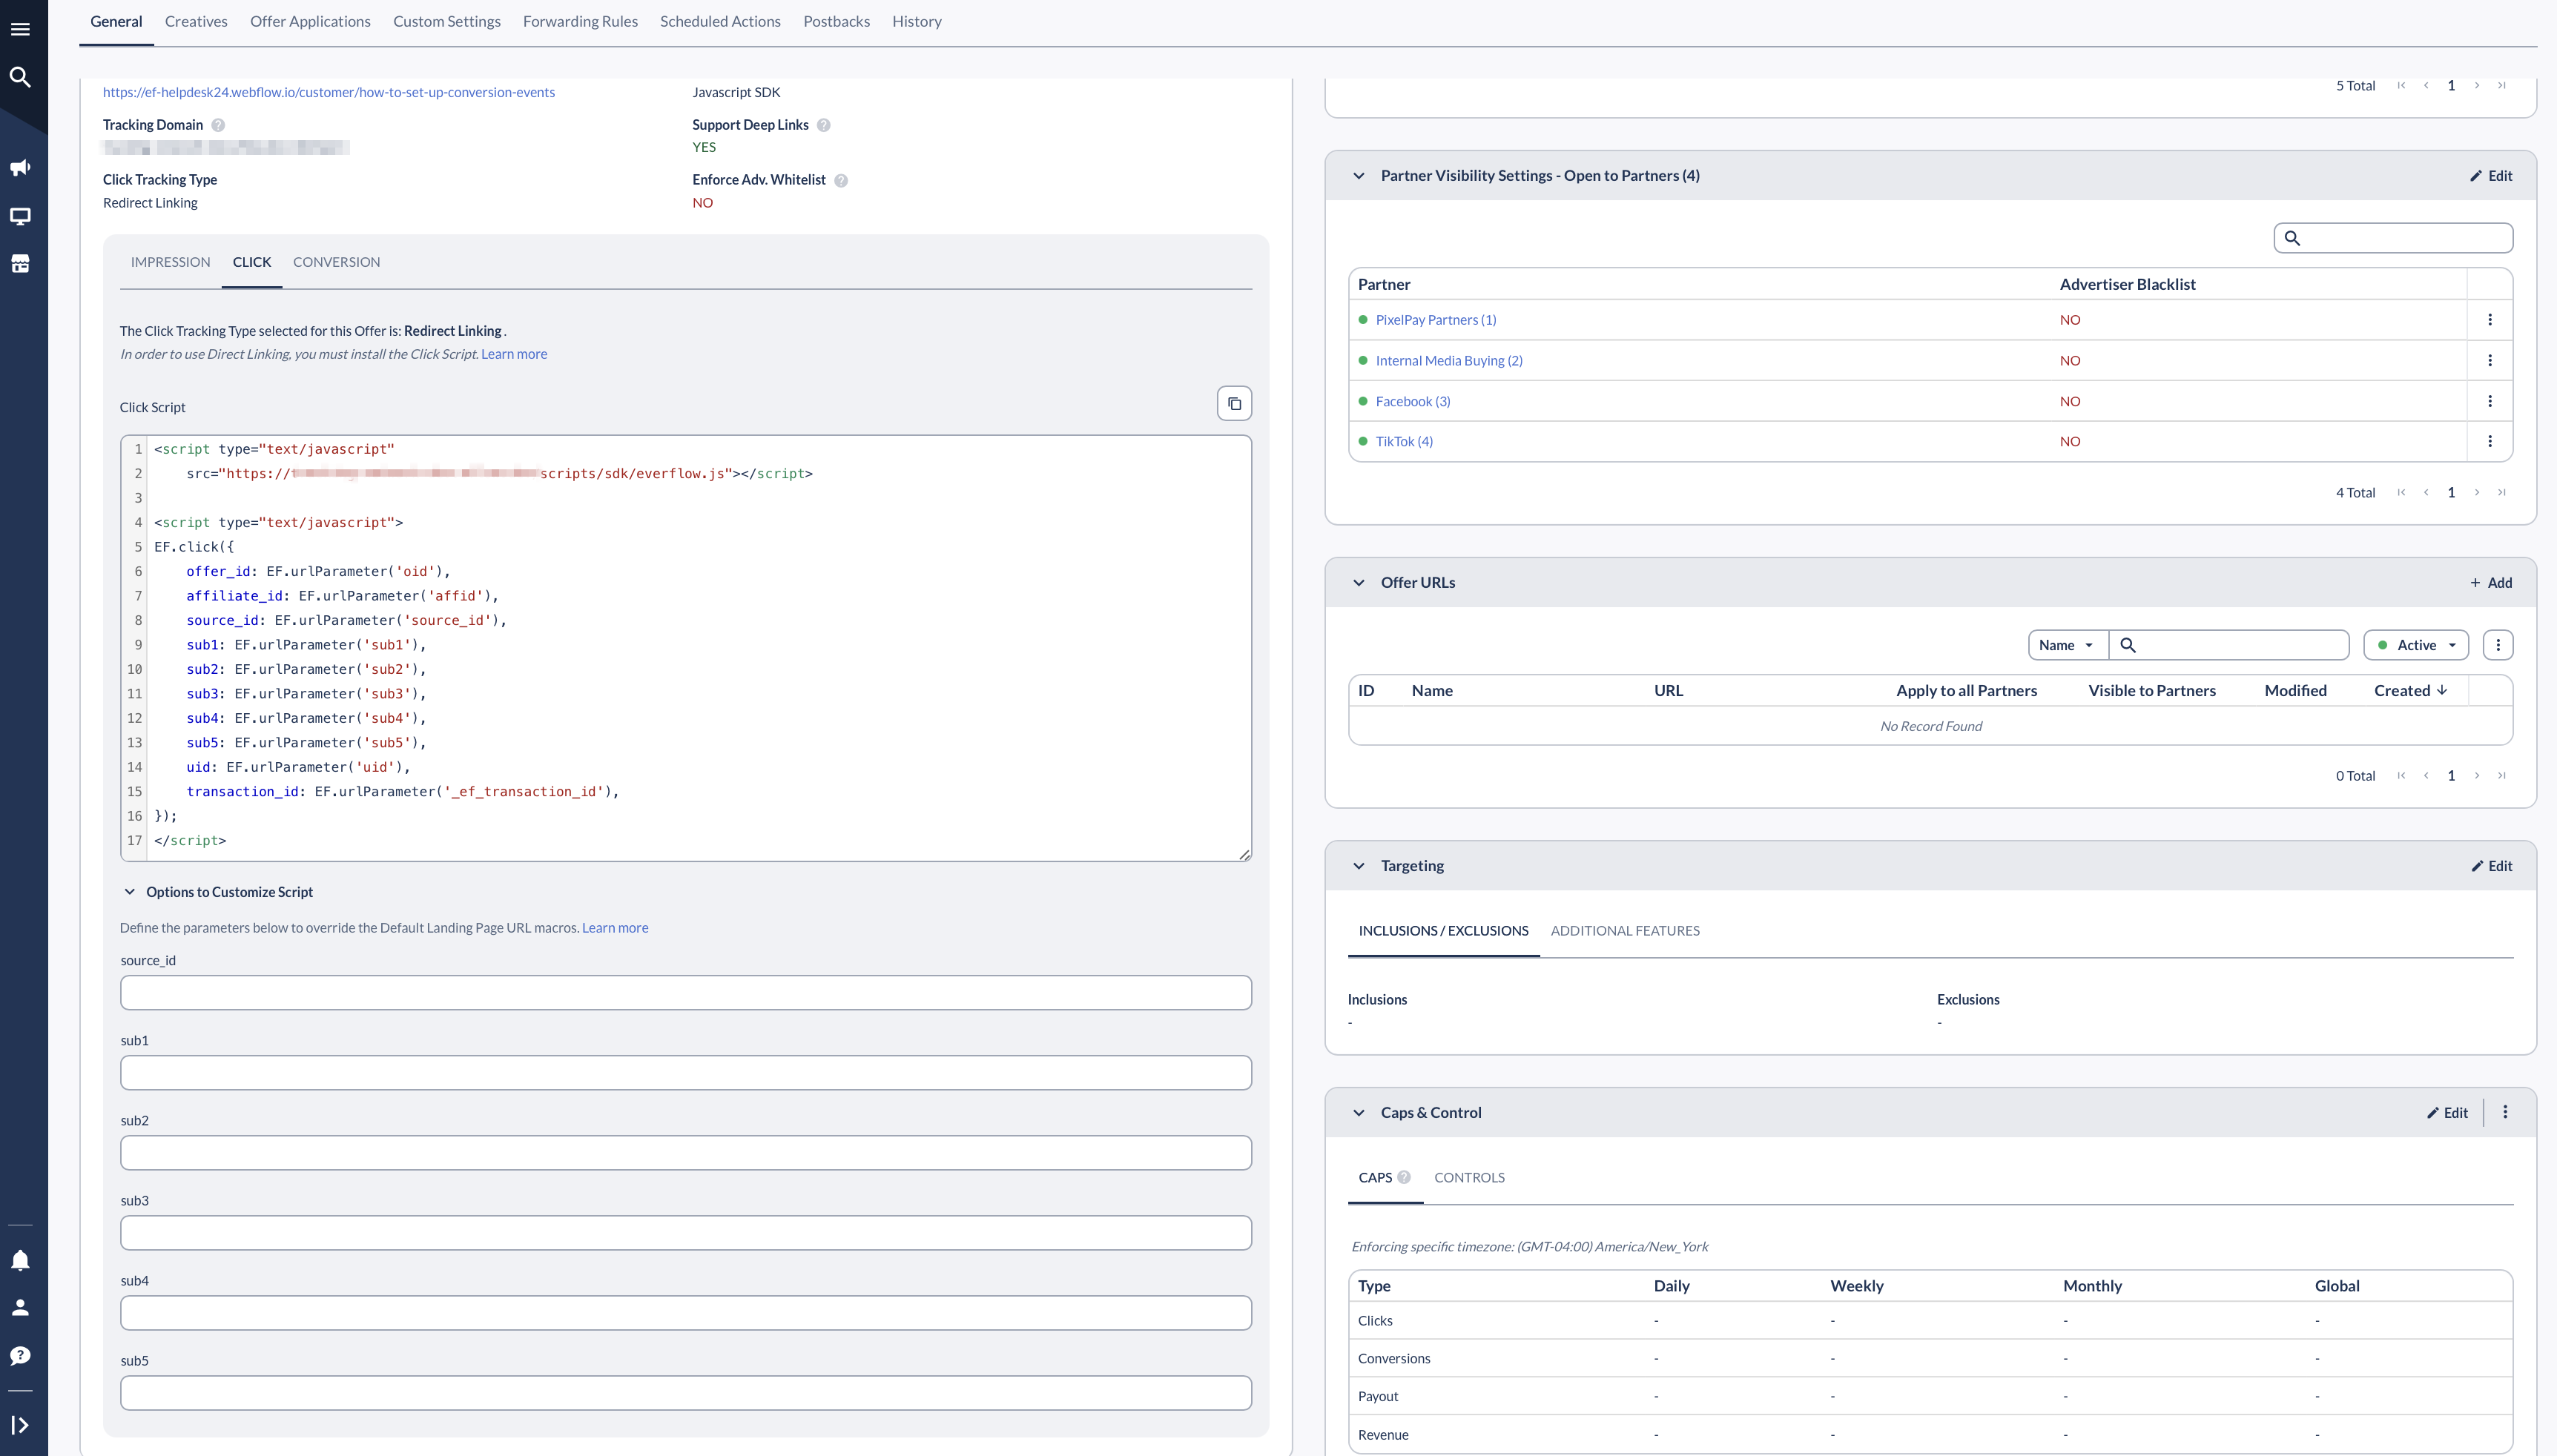Click the Click Script code editor
The width and height of the screenshot is (2557, 1456).
pyautogui.click(x=686, y=648)
